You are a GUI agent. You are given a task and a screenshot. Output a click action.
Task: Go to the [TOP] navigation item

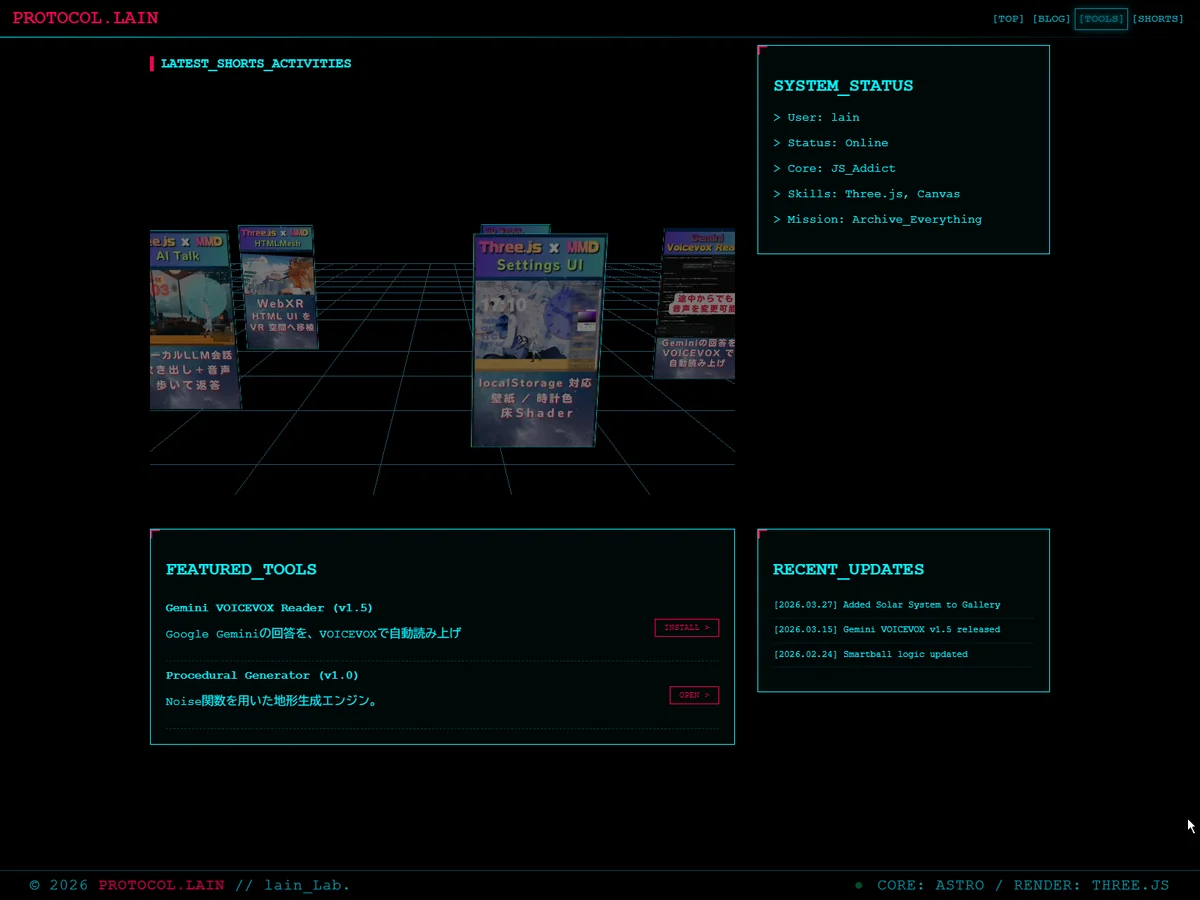coord(1008,19)
